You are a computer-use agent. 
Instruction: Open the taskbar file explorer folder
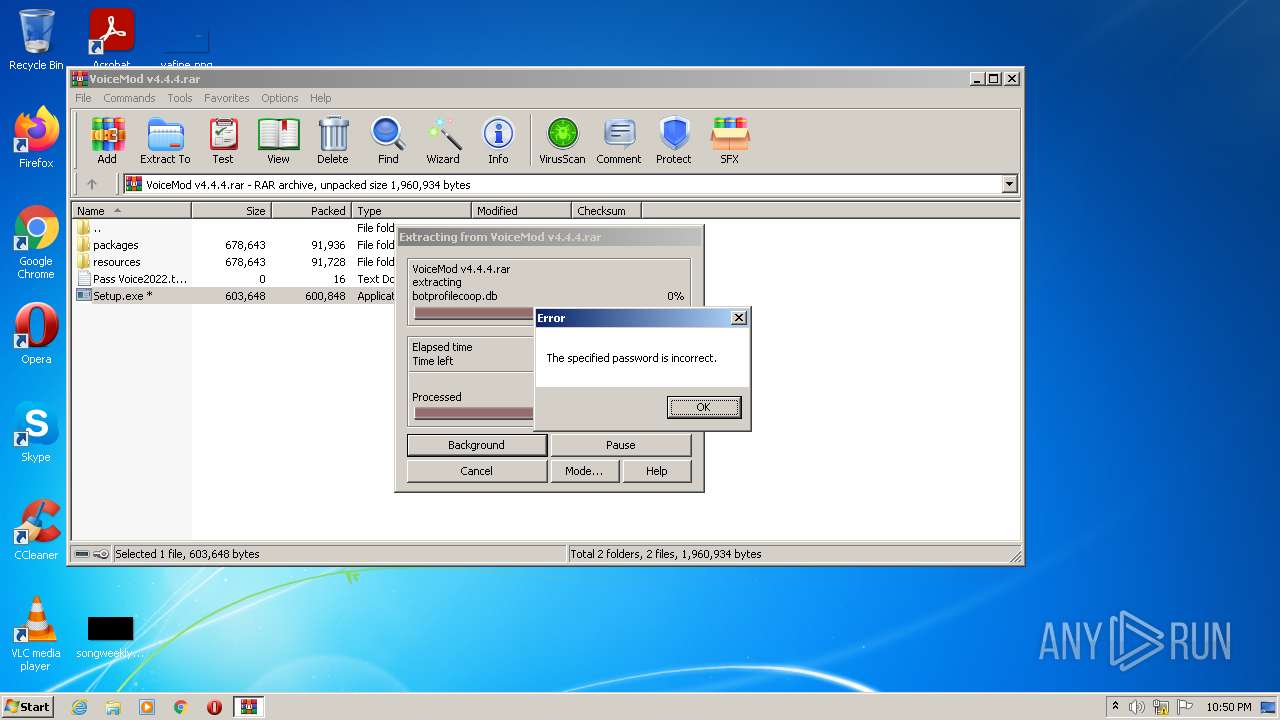[x=113, y=707]
